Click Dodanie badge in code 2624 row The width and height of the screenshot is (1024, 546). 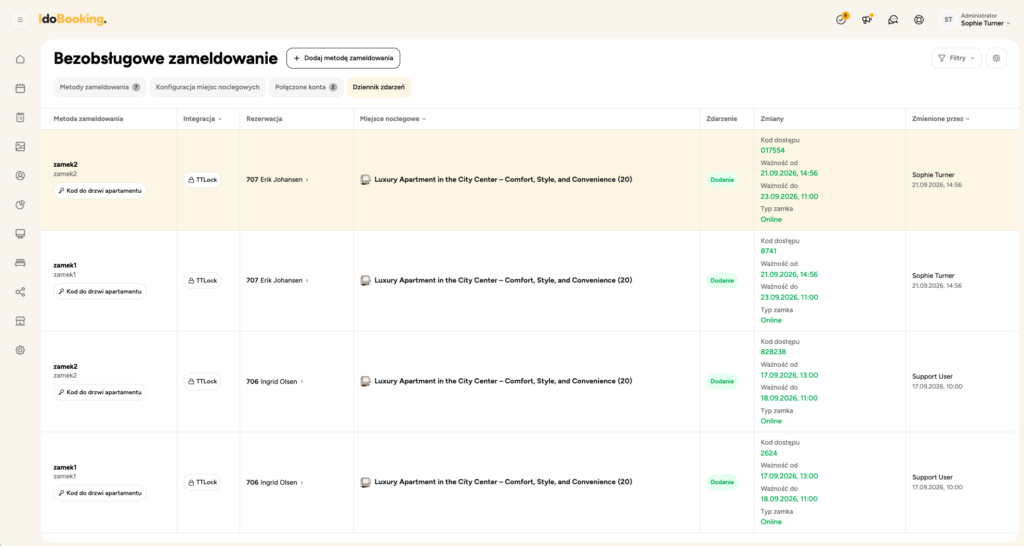pyautogui.click(x=722, y=482)
